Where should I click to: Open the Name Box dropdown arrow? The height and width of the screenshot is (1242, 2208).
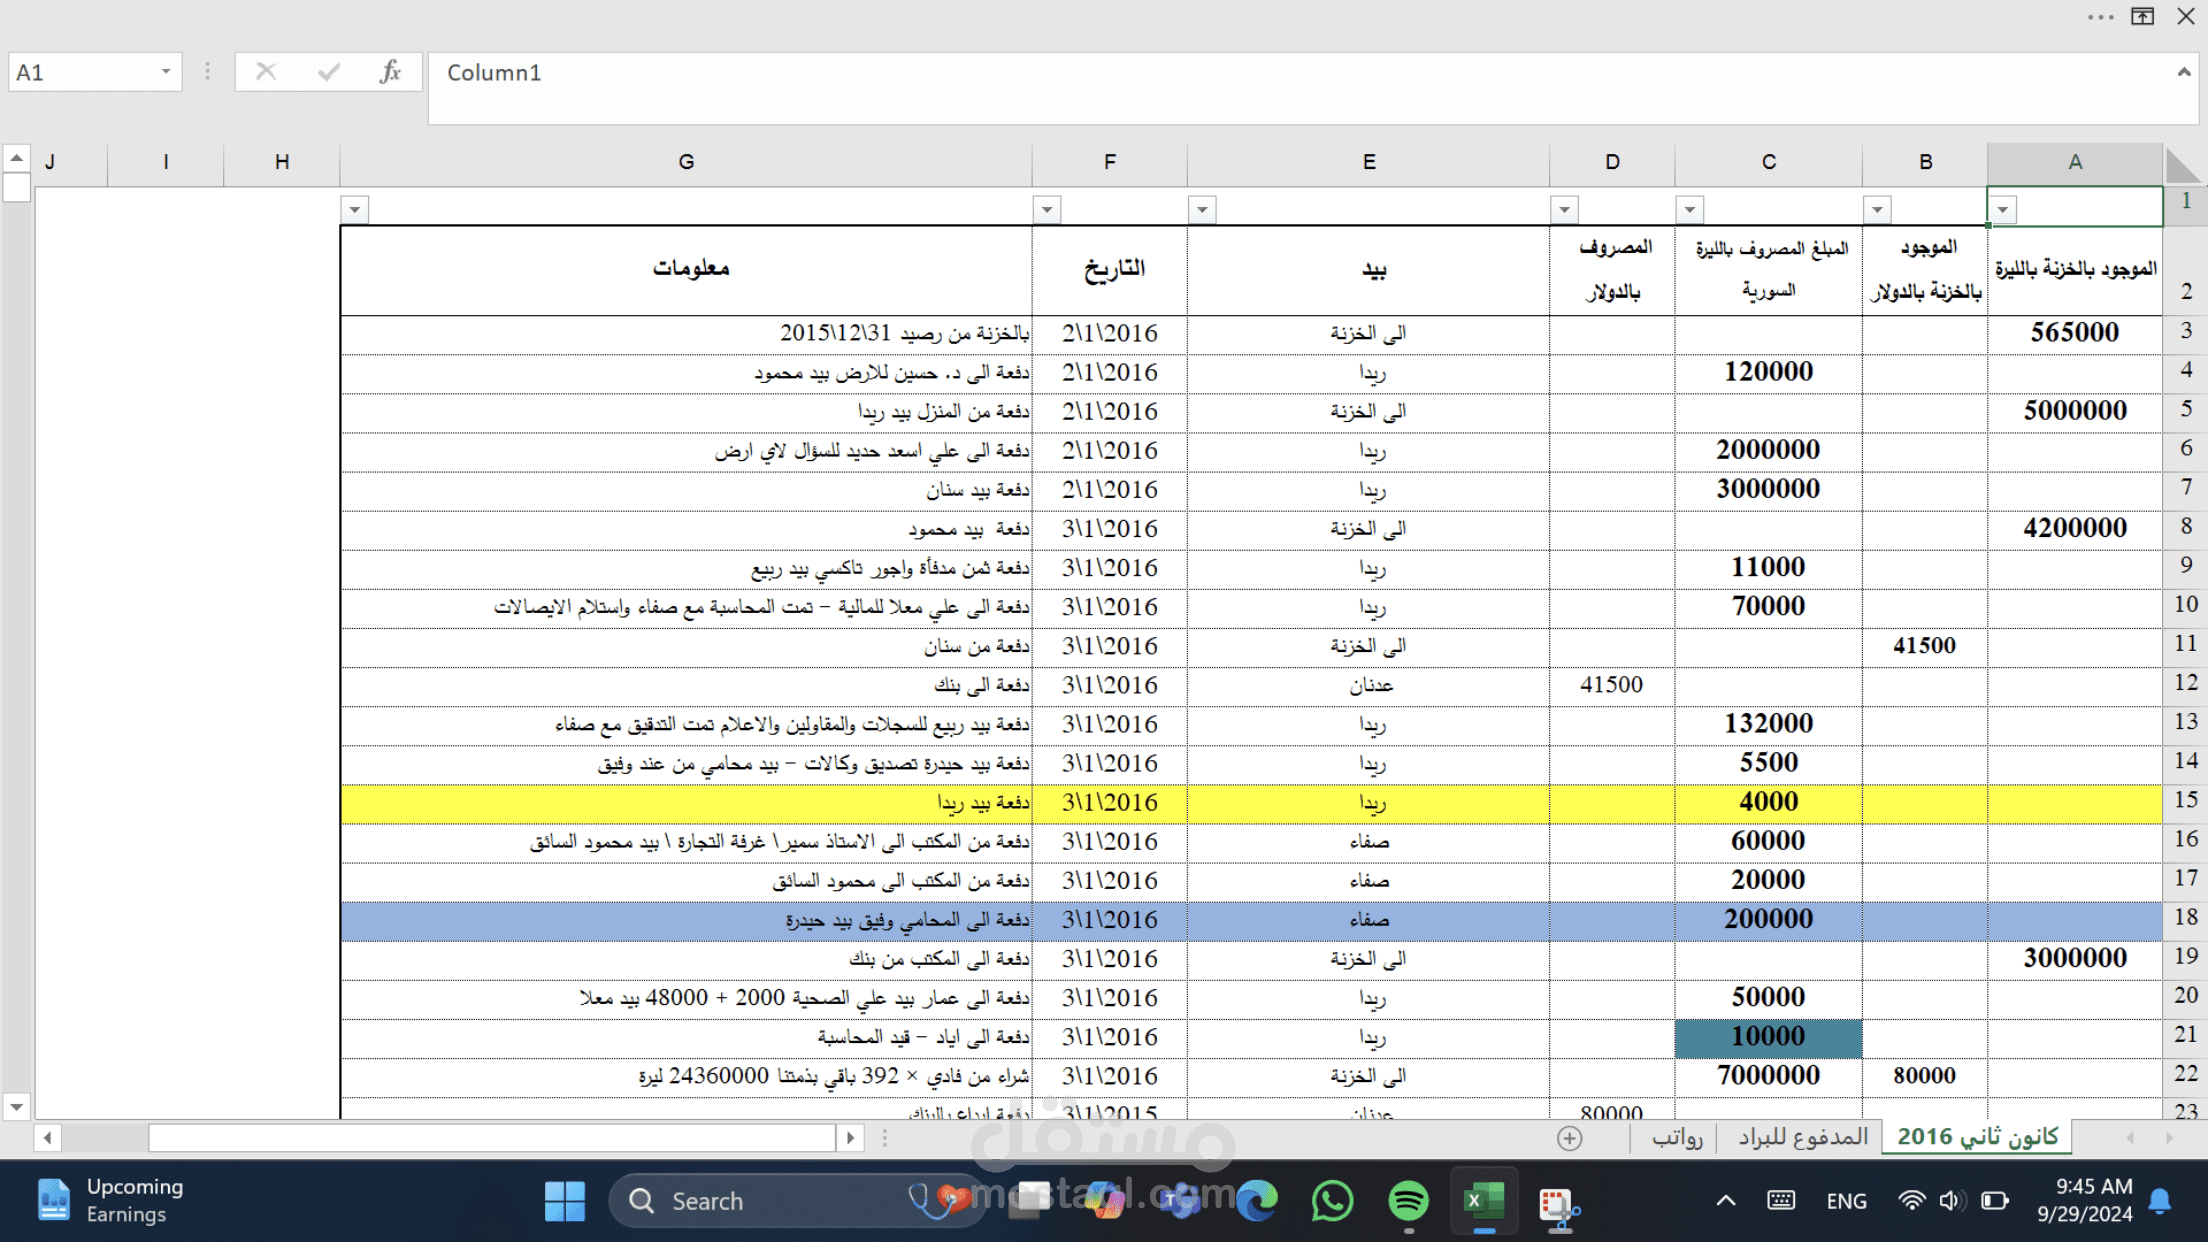click(x=166, y=72)
